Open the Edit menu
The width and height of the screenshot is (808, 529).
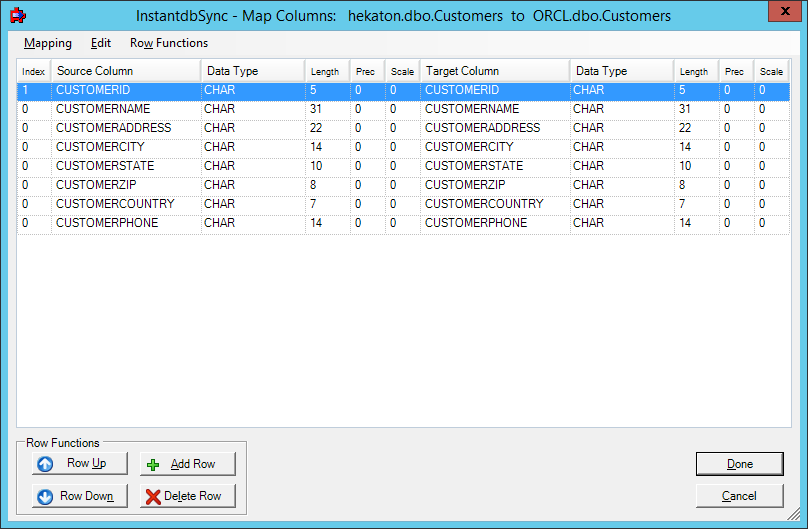coord(101,43)
